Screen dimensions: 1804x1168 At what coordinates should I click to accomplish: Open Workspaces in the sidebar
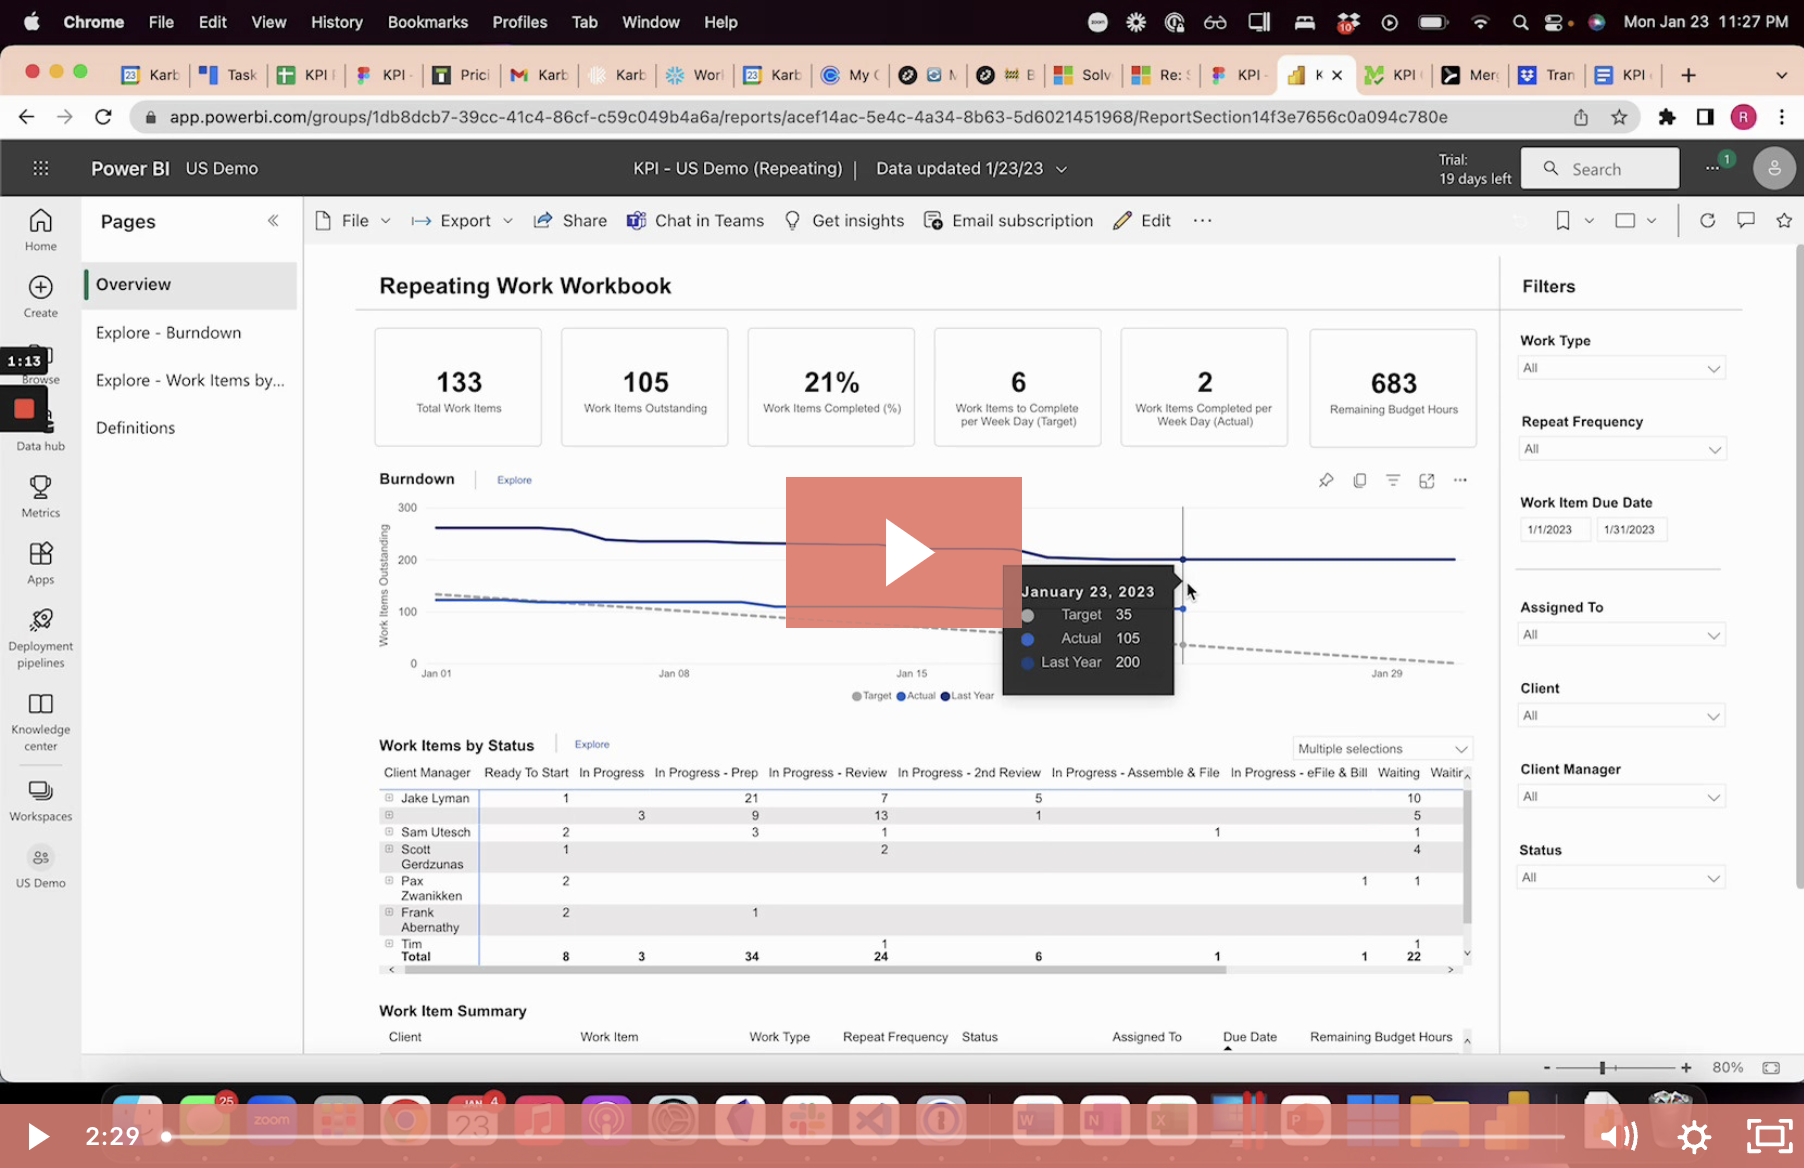click(x=41, y=801)
